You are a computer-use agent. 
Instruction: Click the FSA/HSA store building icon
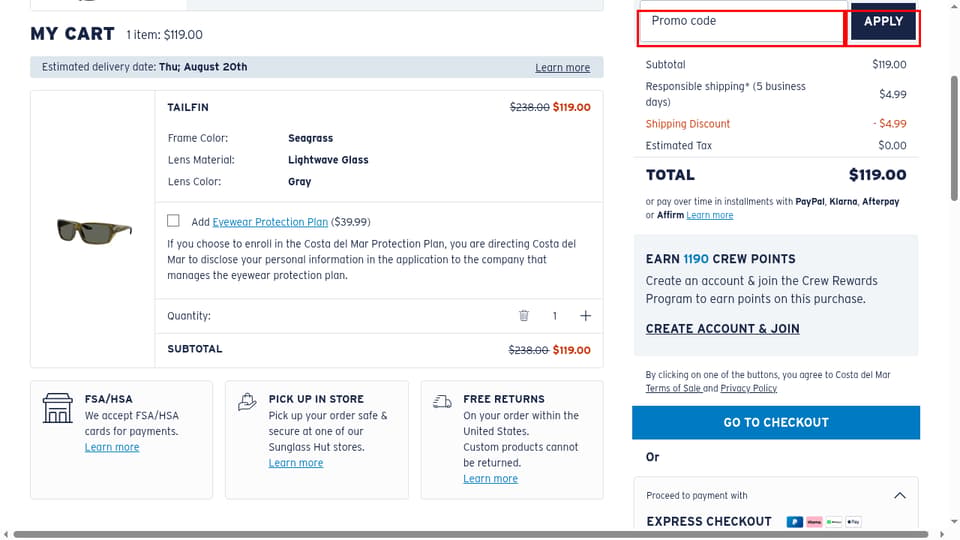pyautogui.click(x=58, y=408)
